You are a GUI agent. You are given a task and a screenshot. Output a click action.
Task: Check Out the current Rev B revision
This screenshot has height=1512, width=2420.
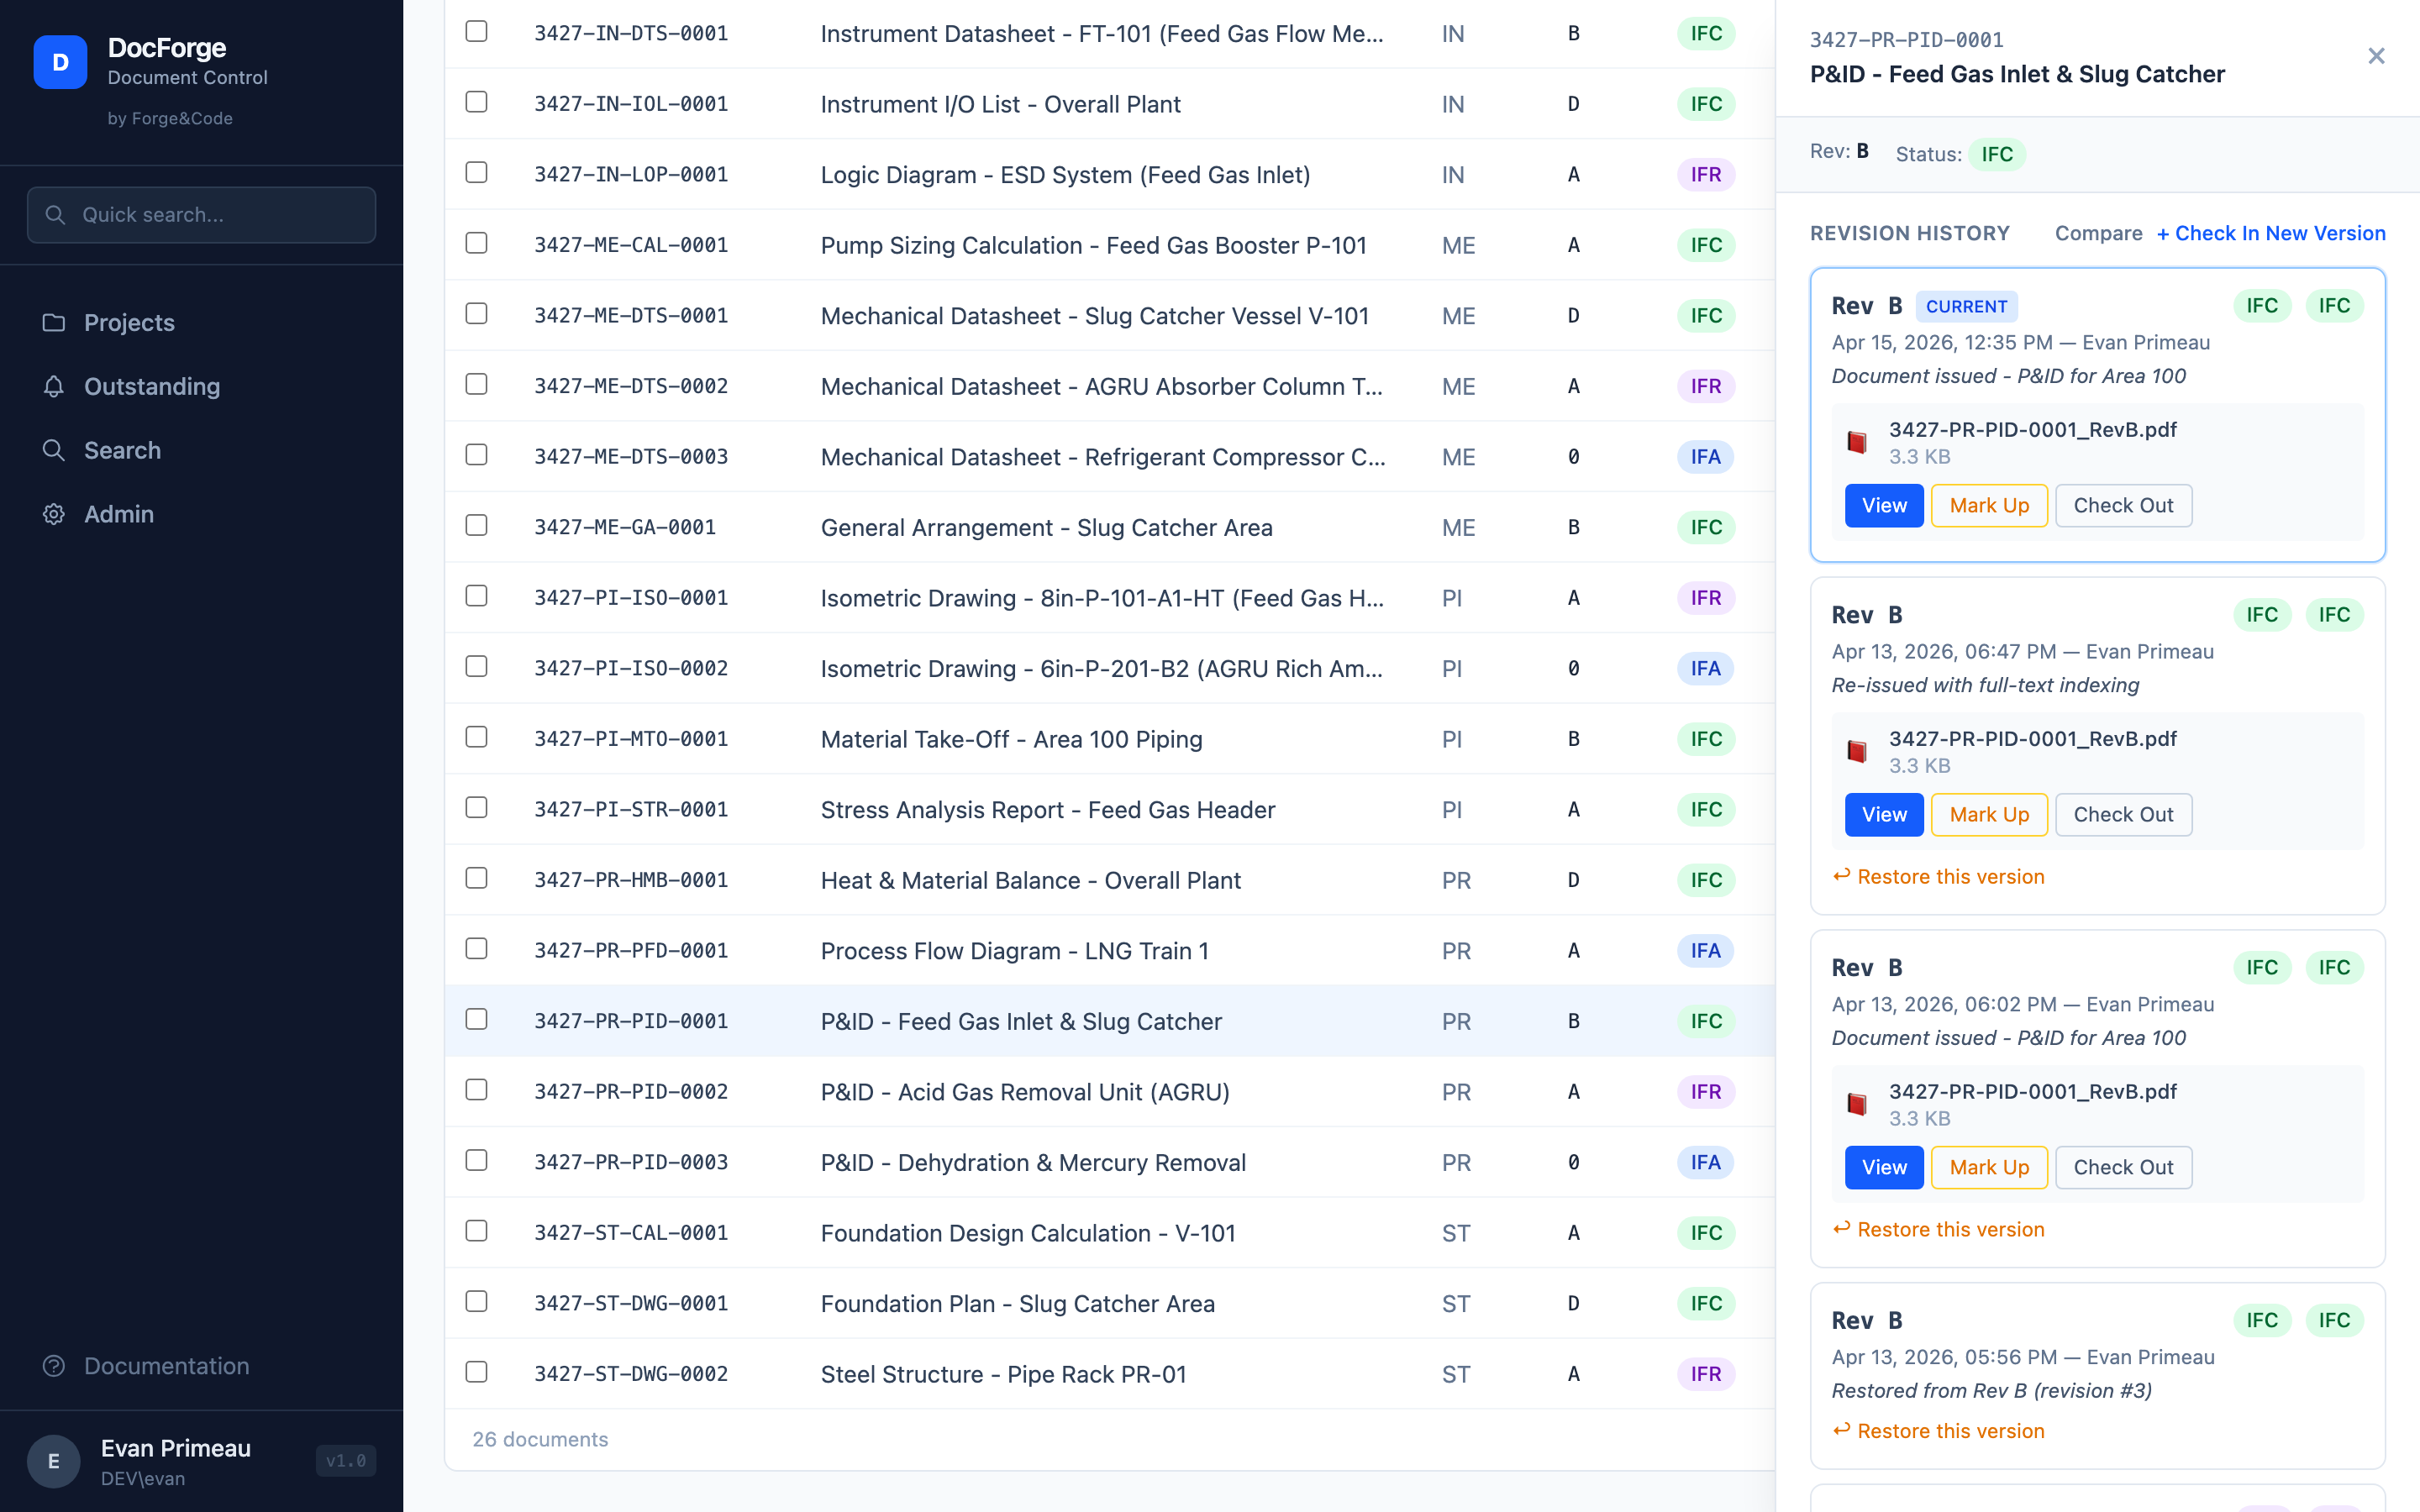click(2123, 505)
